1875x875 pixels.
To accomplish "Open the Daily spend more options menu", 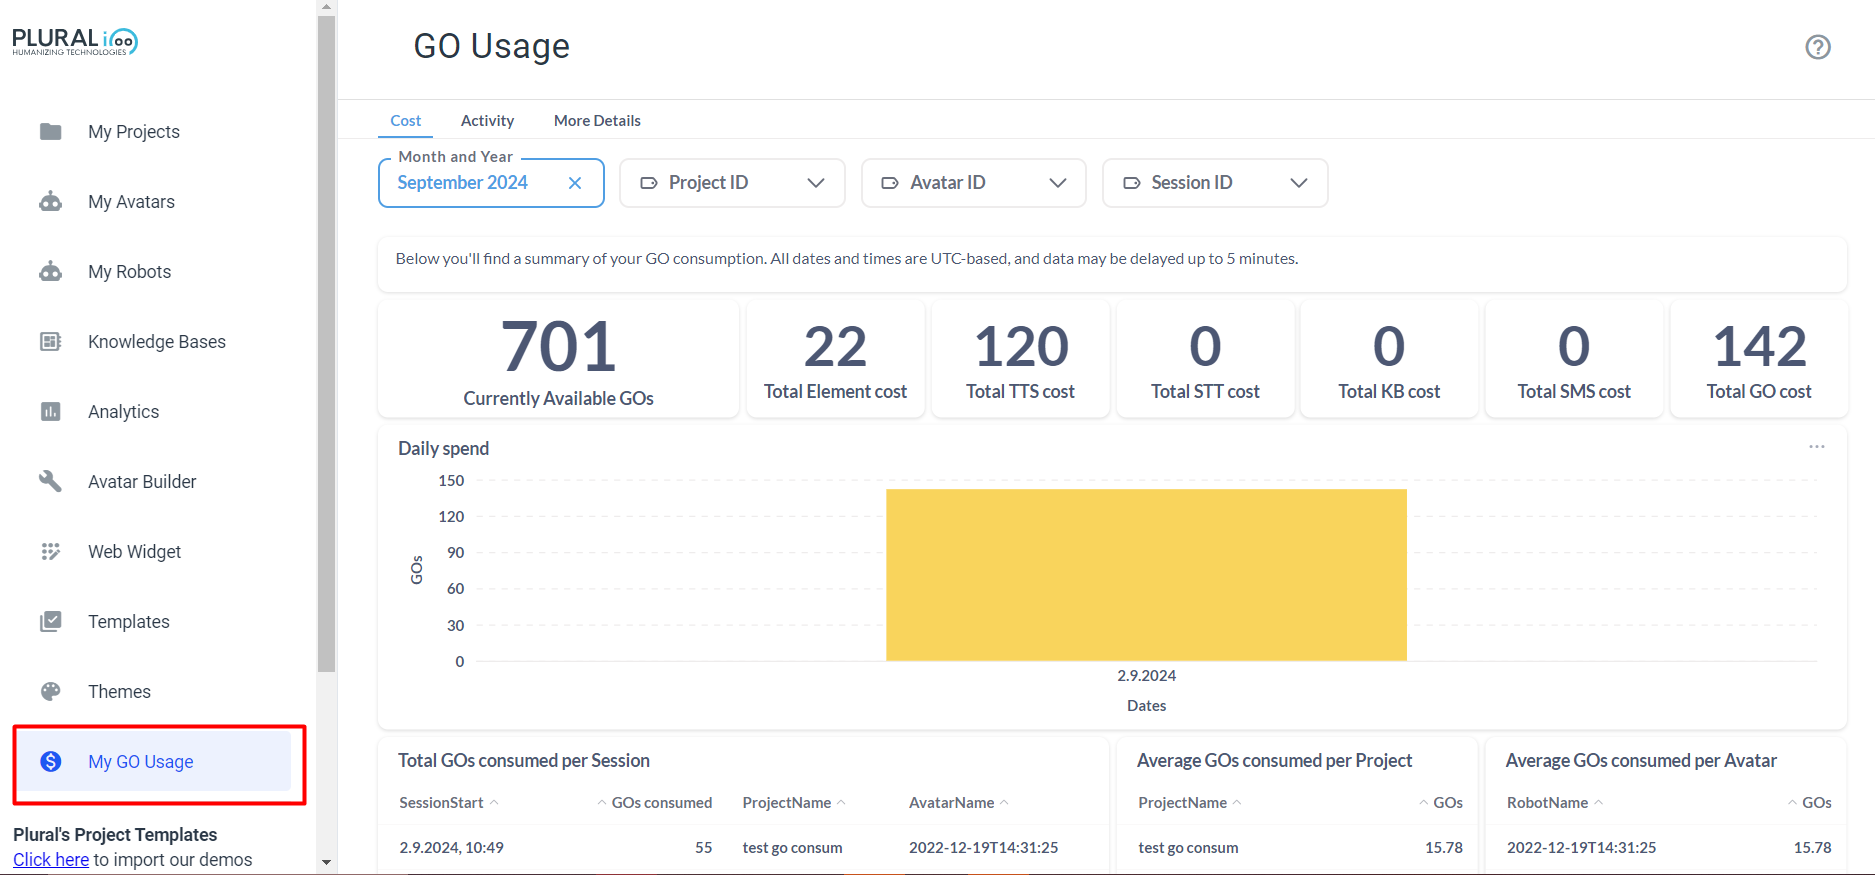I will click(x=1817, y=447).
